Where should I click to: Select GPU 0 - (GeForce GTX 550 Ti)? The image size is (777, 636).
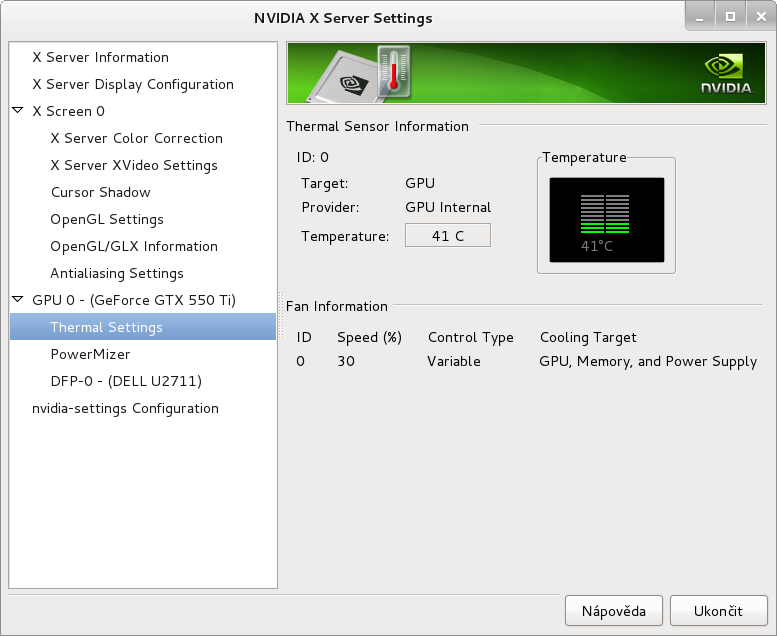coord(134,300)
